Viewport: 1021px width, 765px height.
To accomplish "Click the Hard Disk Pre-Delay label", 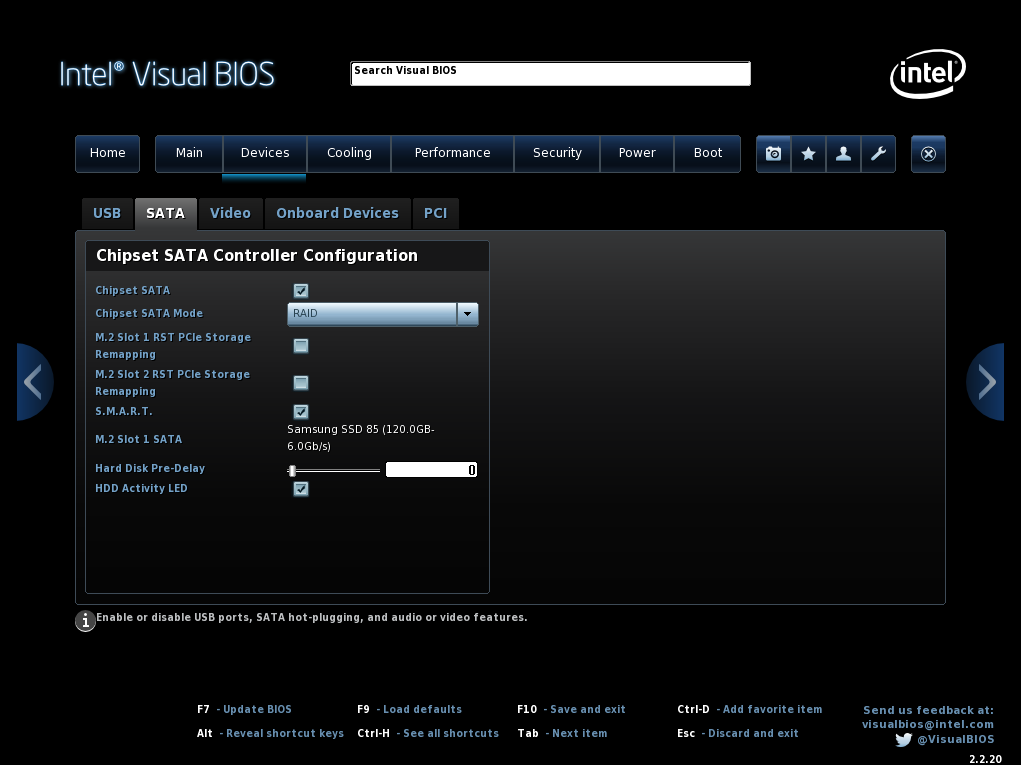I will pos(150,468).
